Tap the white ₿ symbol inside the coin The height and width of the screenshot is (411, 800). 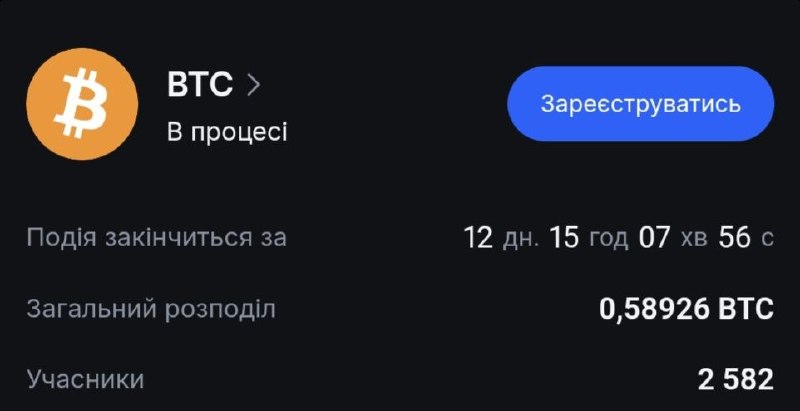[x=82, y=105]
